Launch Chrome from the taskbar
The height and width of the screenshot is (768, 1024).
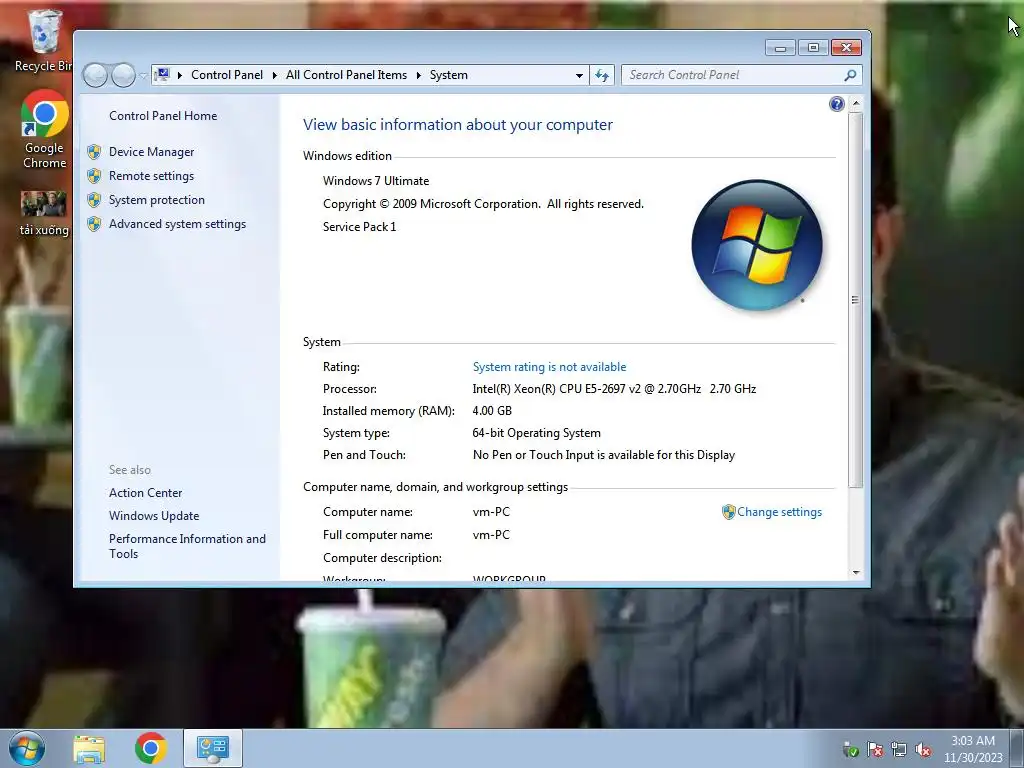click(151, 748)
